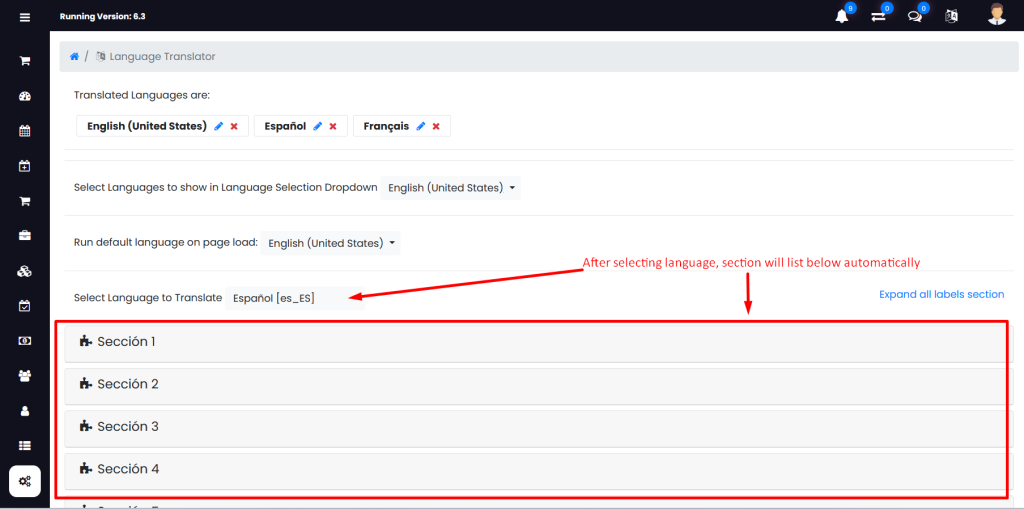Open the list sidebar icon
Image resolution: width=1024 pixels, height=509 pixels.
tap(25, 446)
